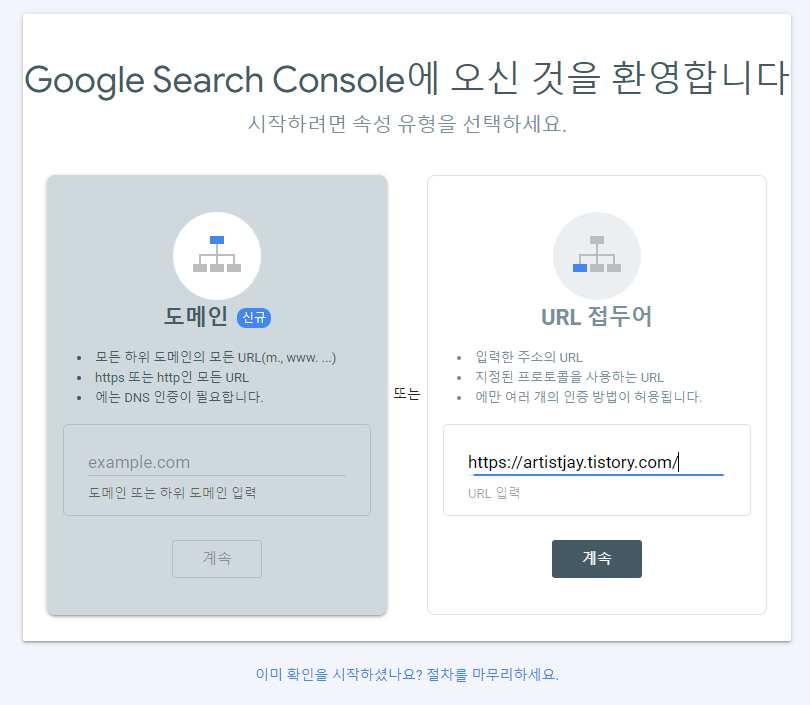Click the text 'https 또는 http인 모든 URL'
Viewport: 810px width, 705px height.
pos(172,378)
